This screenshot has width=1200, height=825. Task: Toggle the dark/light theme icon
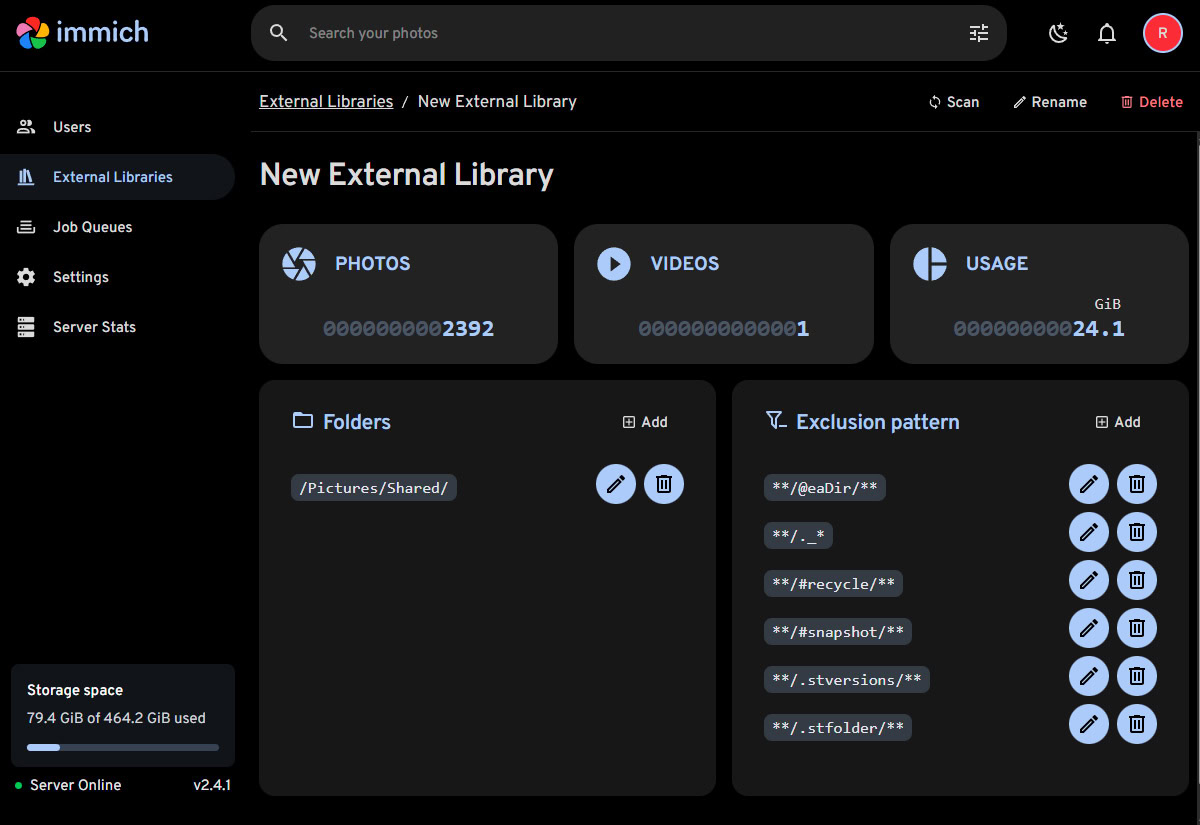click(1058, 33)
